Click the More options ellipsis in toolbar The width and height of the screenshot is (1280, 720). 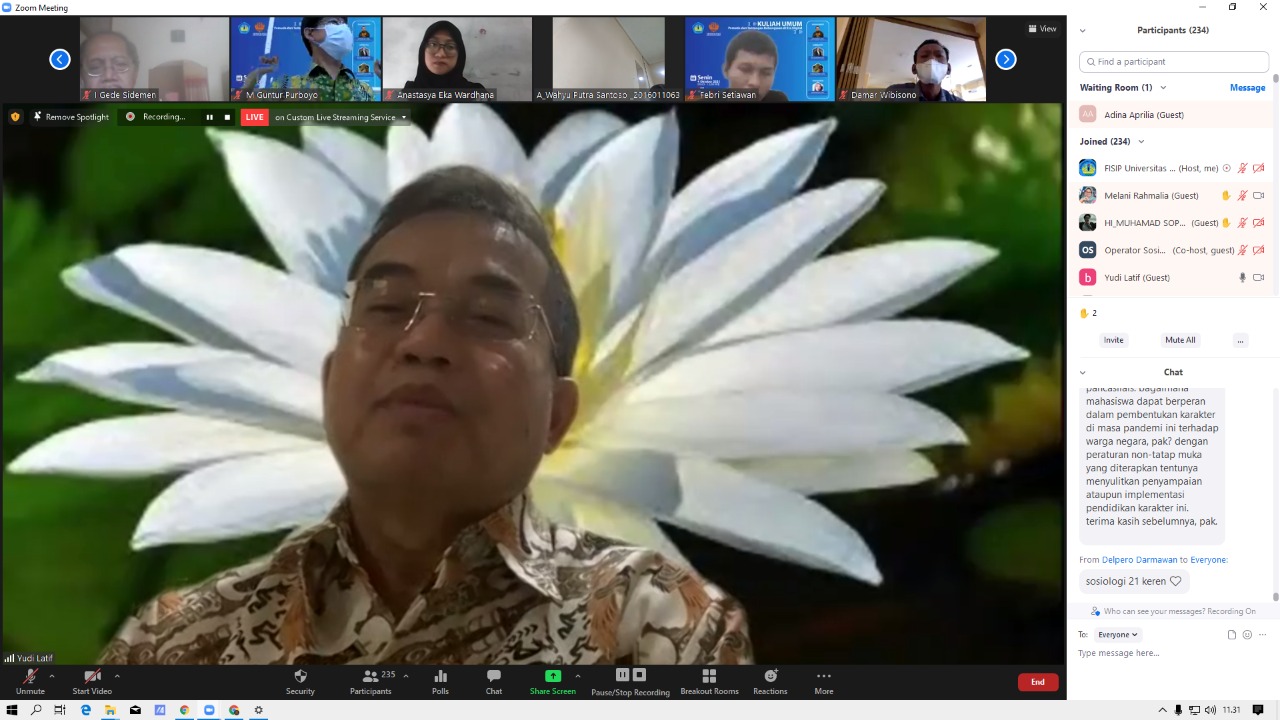click(823, 677)
